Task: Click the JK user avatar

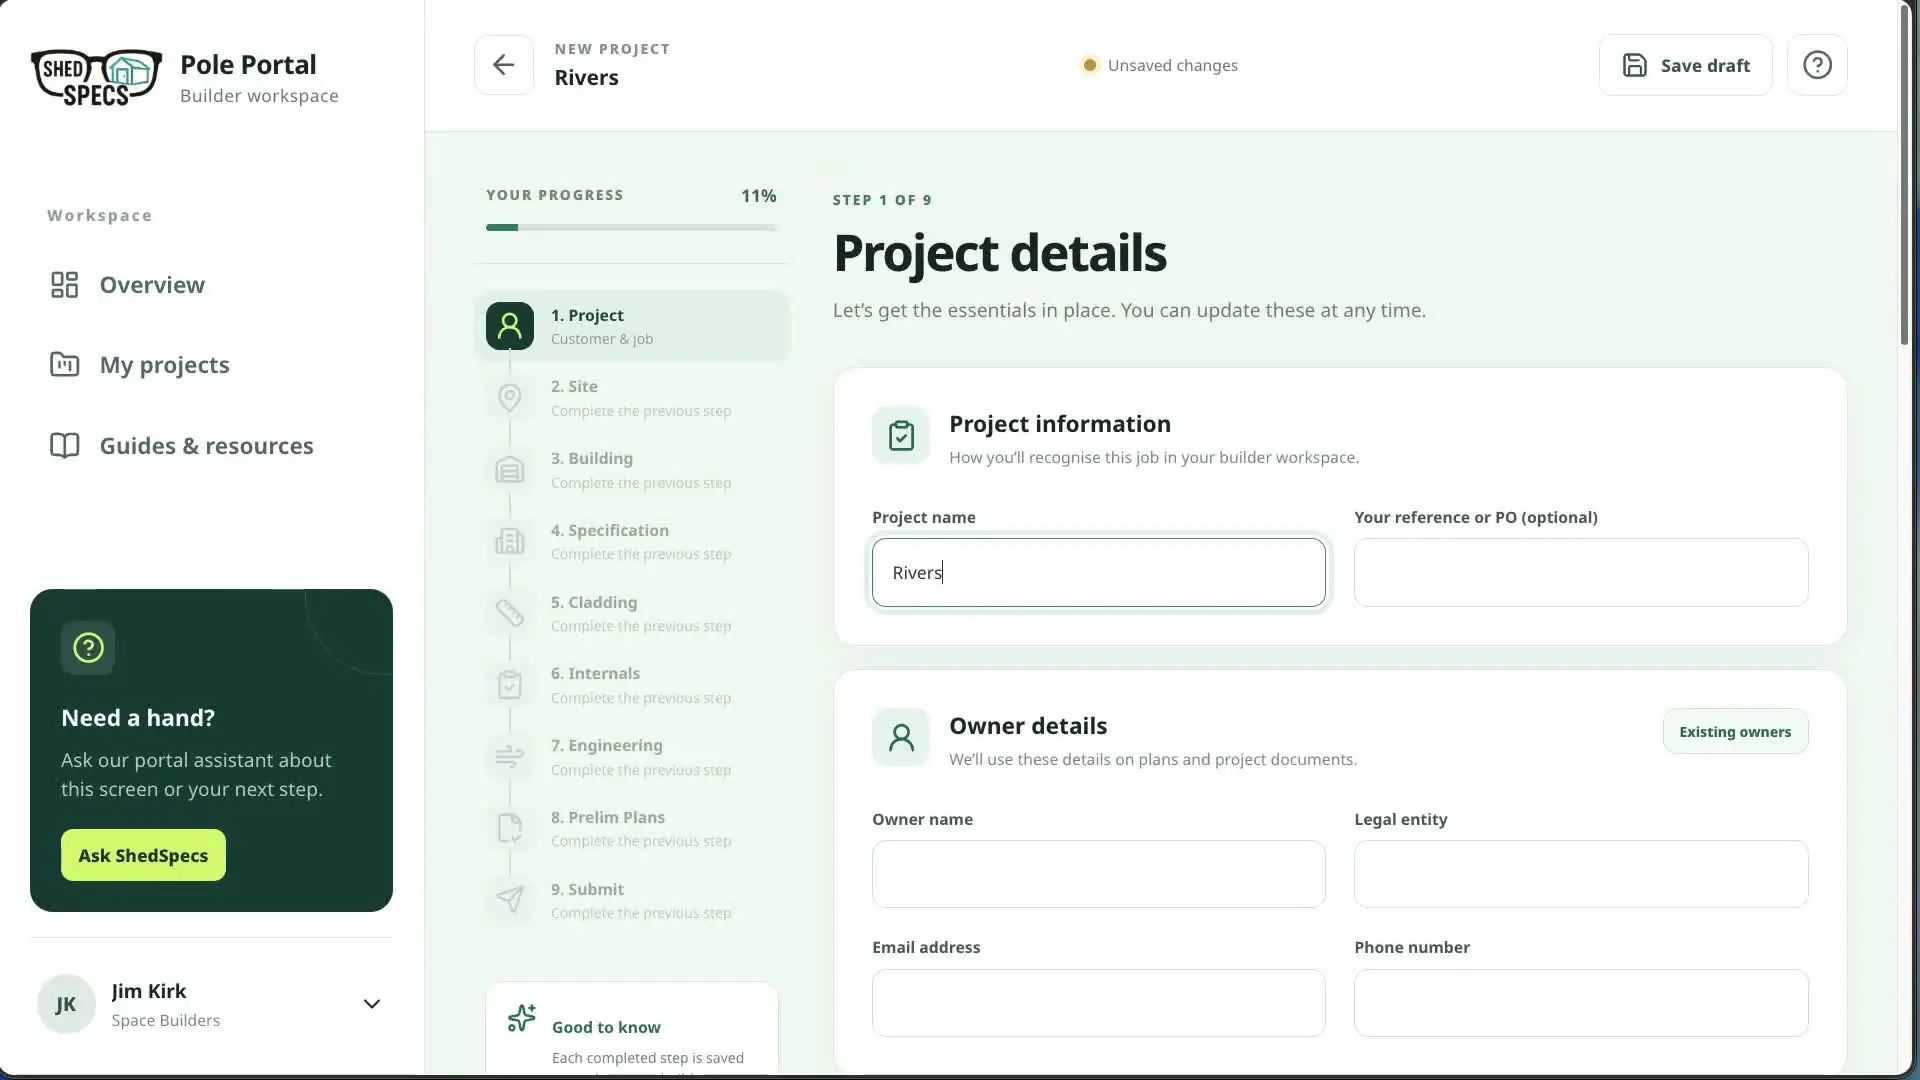Action: pyautogui.click(x=66, y=1004)
